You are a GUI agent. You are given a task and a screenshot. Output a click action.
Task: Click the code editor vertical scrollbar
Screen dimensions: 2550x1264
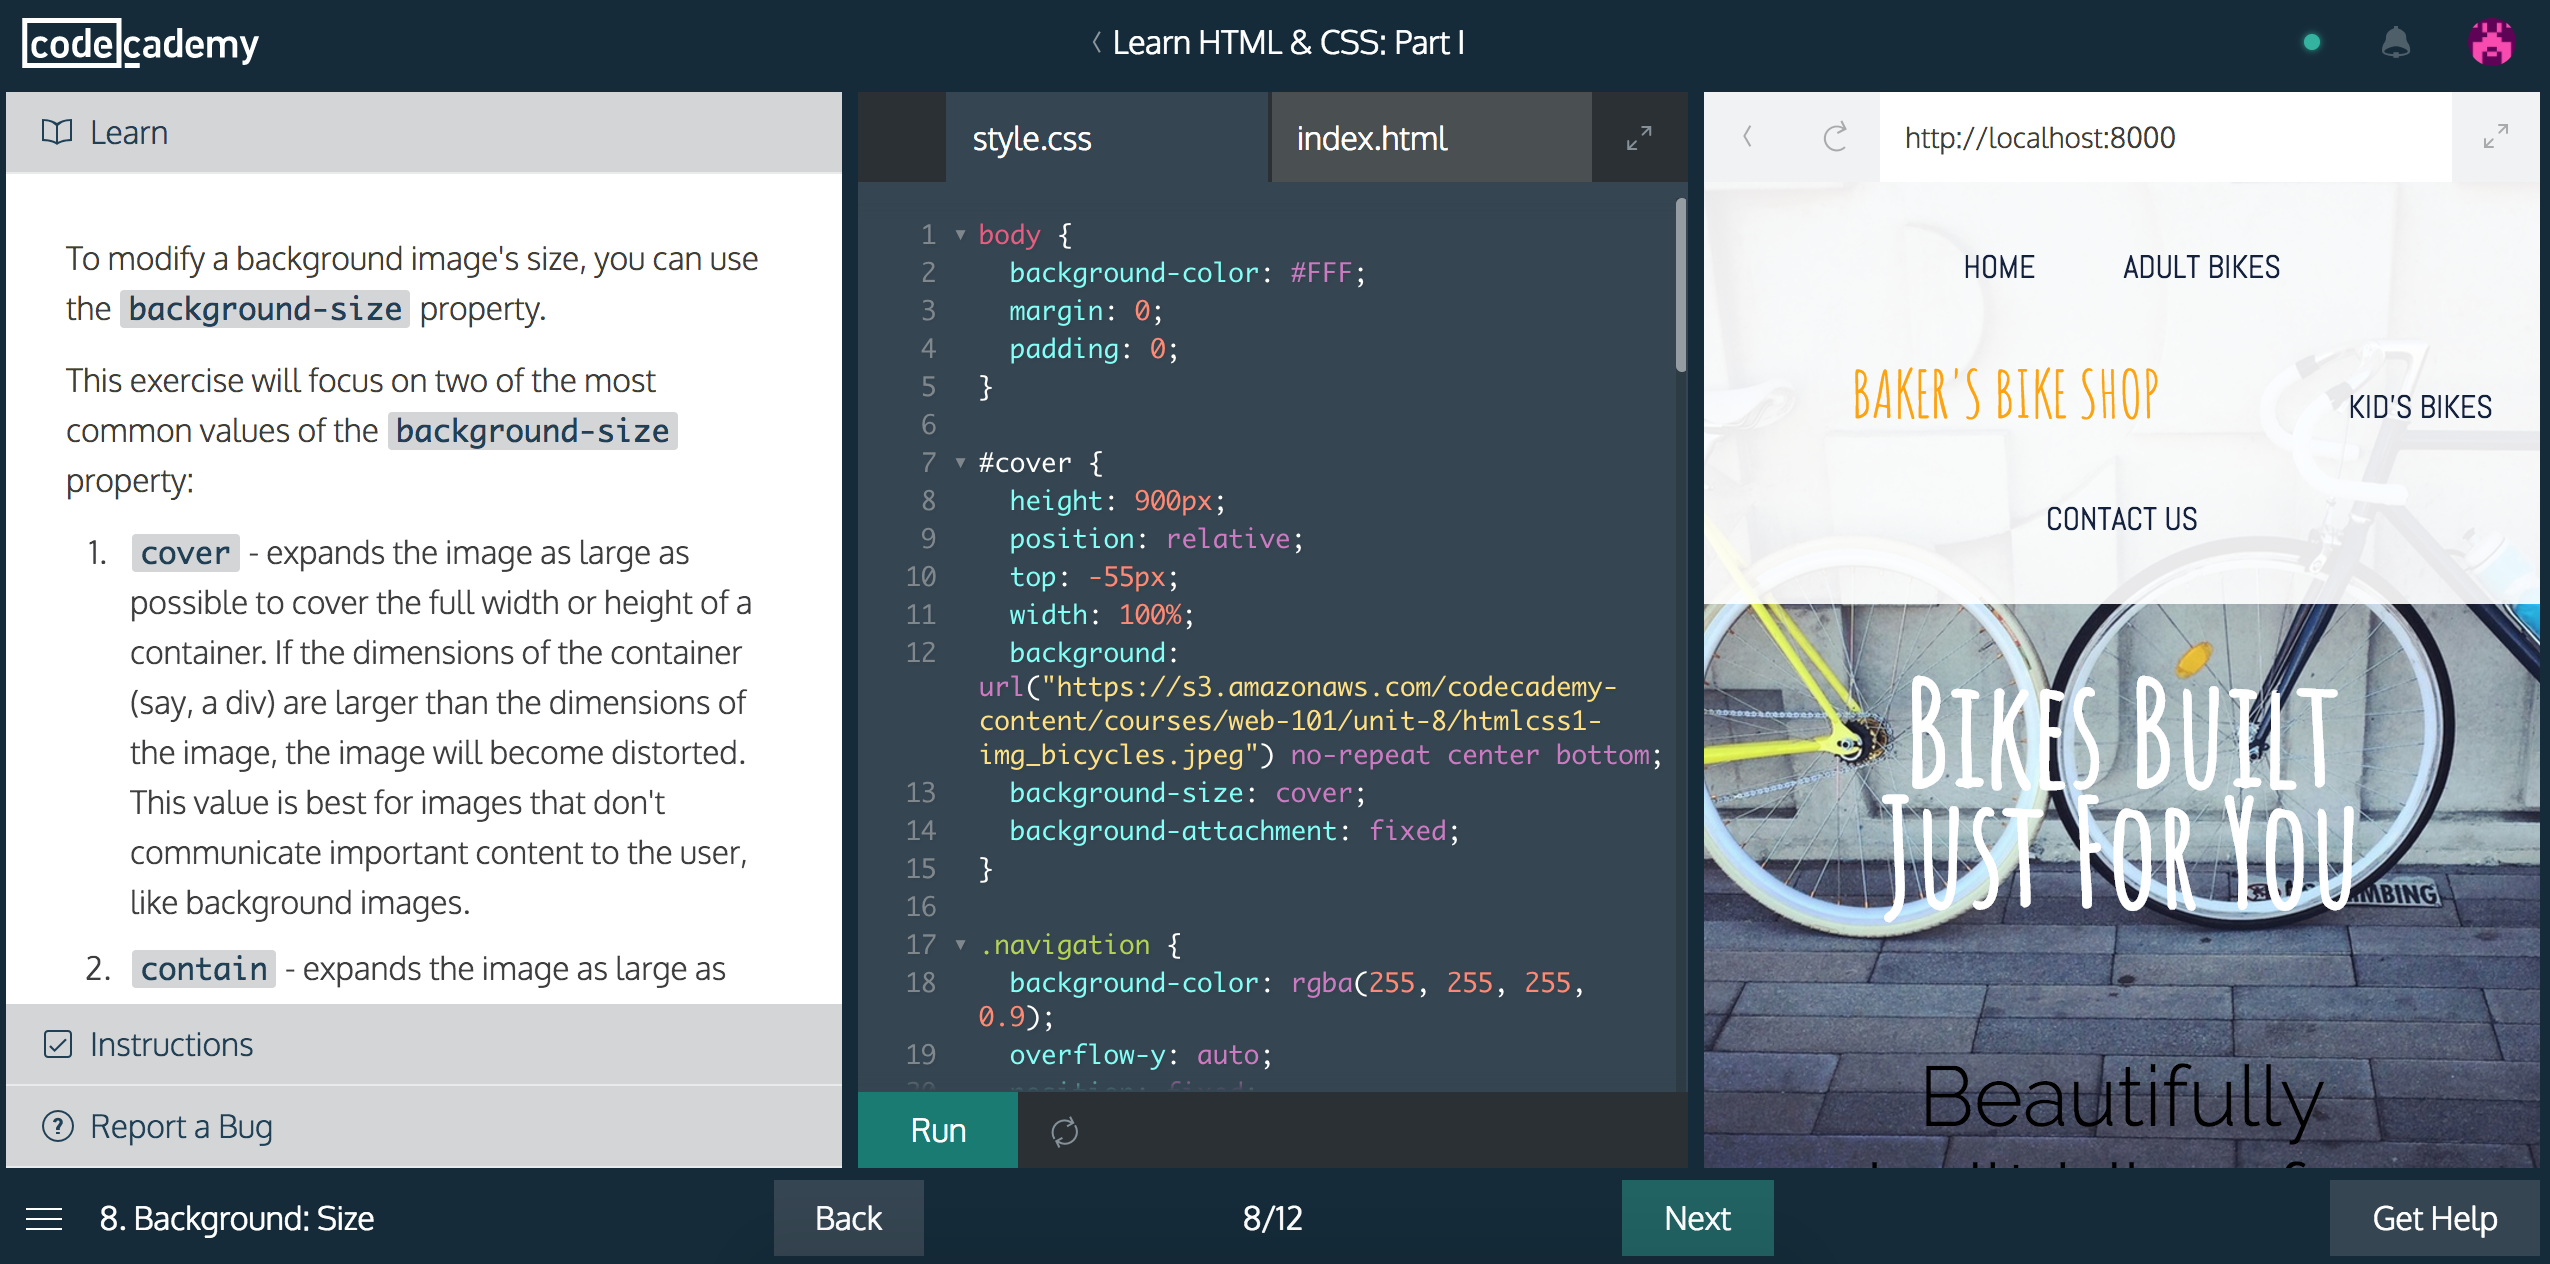pyautogui.click(x=1681, y=285)
